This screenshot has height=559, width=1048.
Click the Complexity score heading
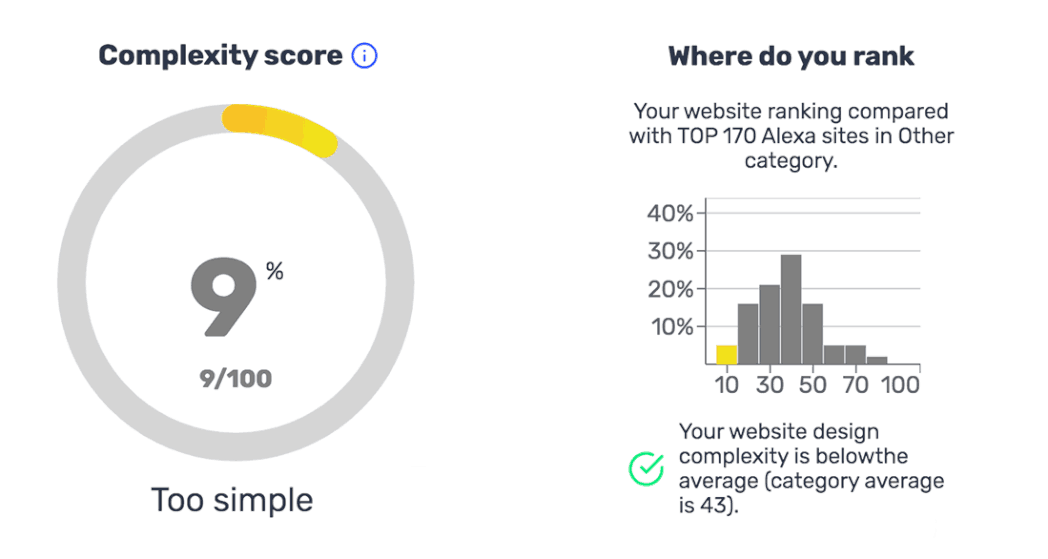[x=221, y=55]
